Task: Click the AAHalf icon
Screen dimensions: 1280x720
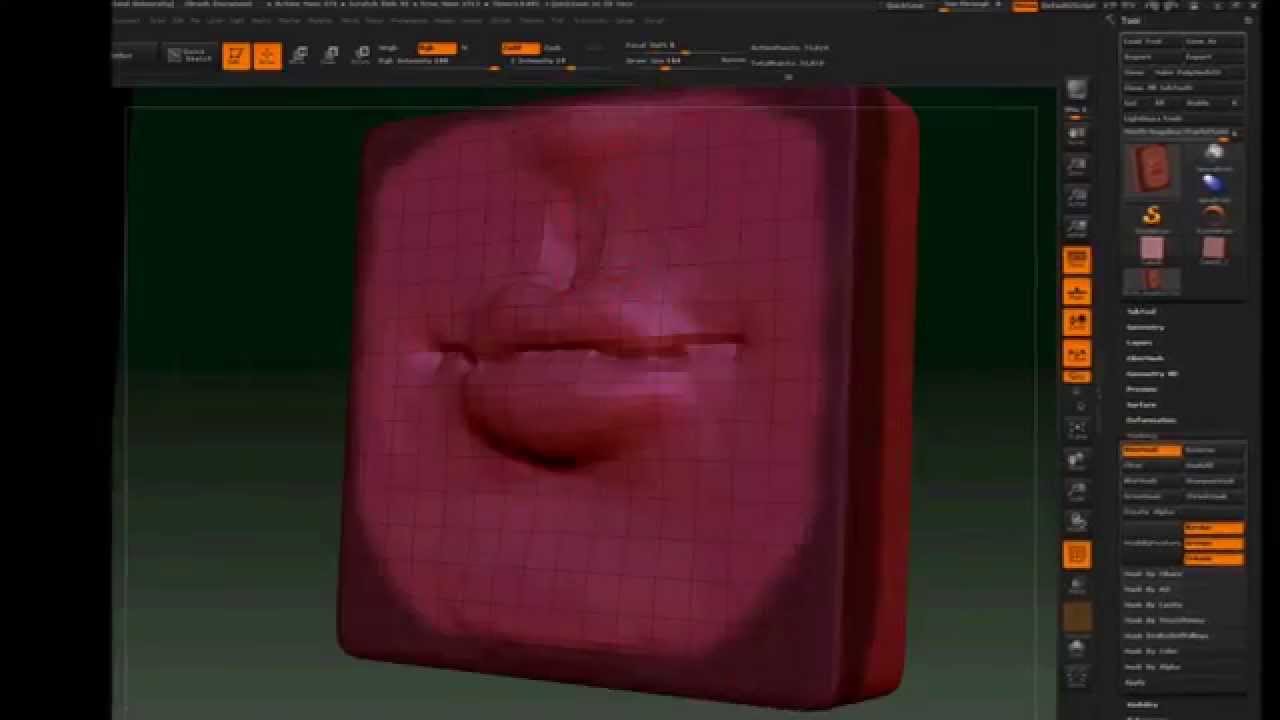Action: 1077,229
